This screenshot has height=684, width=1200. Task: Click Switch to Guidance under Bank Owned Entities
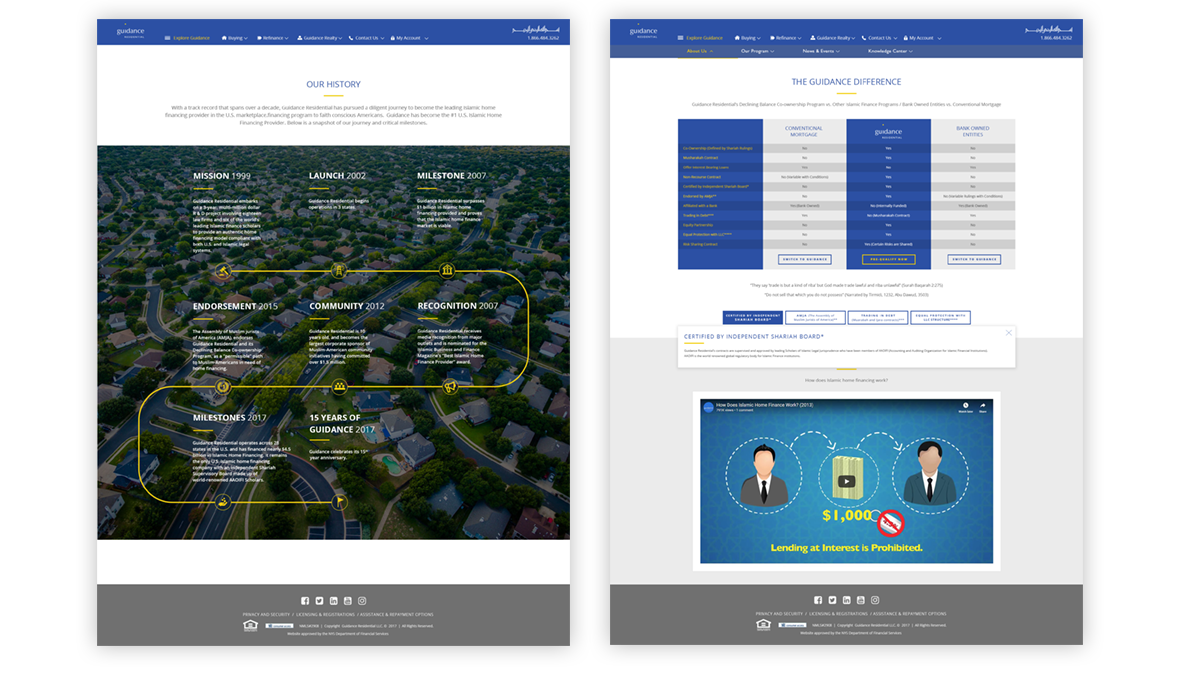coord(973,259)
